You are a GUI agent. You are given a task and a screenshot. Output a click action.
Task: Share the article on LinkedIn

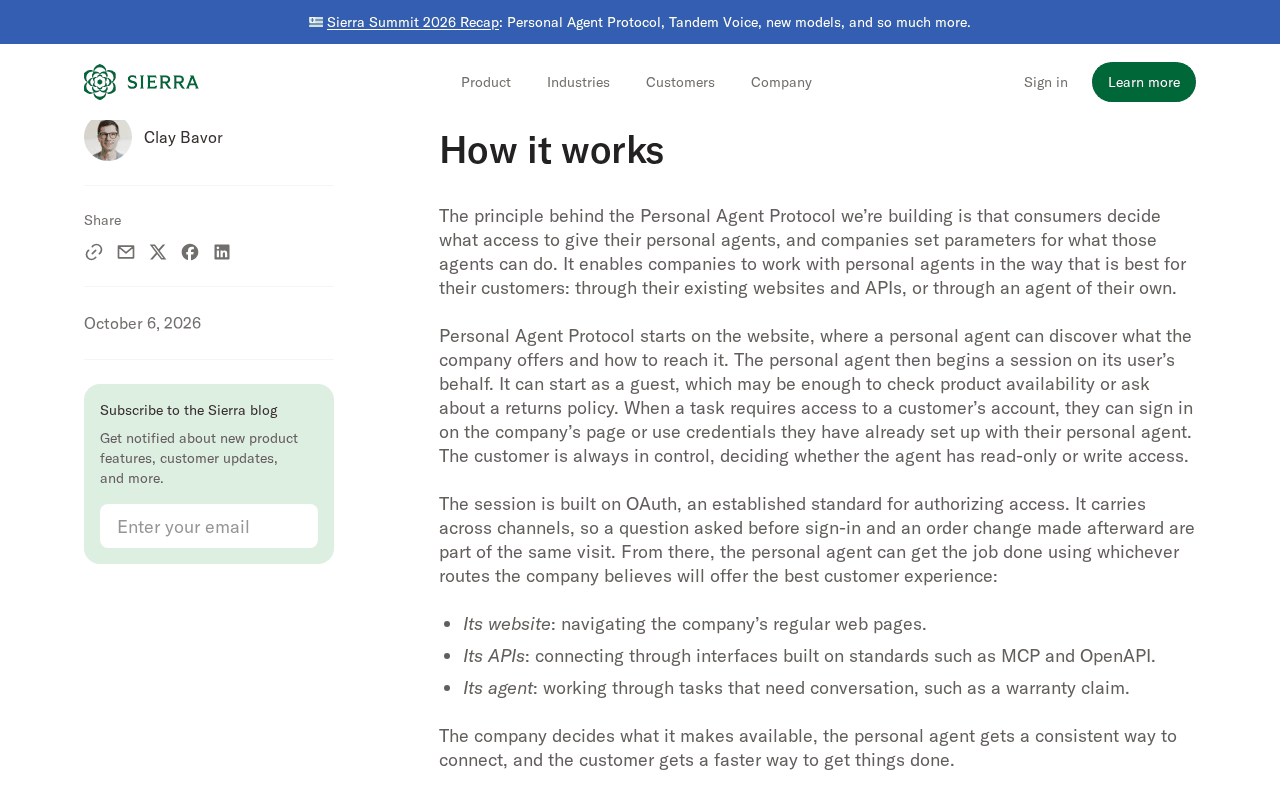click(222, 252)
